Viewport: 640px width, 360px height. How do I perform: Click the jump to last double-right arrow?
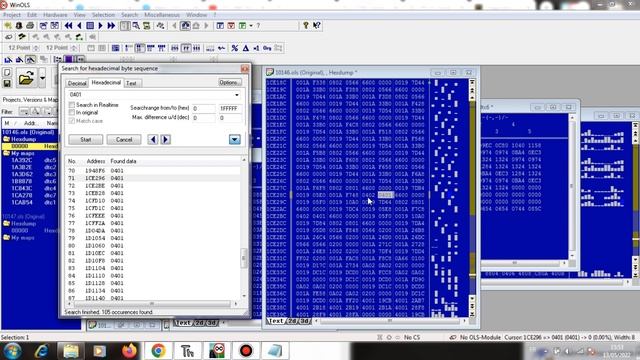coord(111,26)
